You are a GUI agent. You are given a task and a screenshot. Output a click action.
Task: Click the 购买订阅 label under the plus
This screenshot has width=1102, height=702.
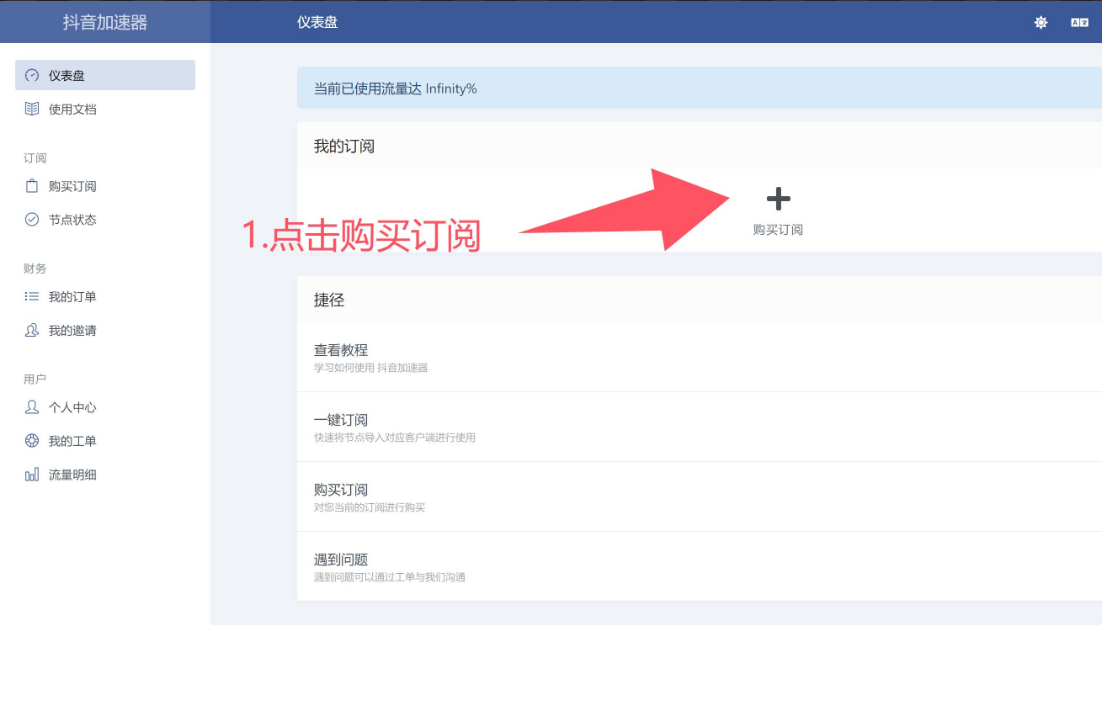[777, 230]
